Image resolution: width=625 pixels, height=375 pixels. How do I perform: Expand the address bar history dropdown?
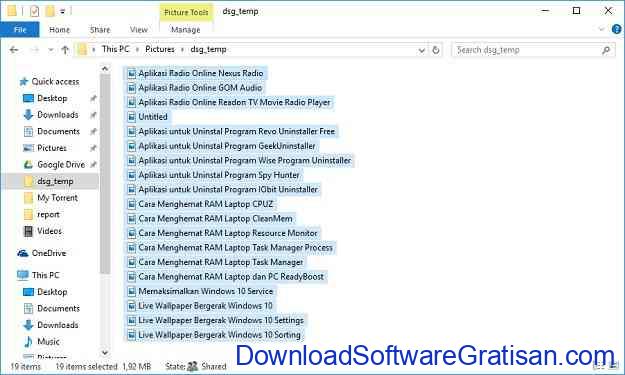(421, 50)
